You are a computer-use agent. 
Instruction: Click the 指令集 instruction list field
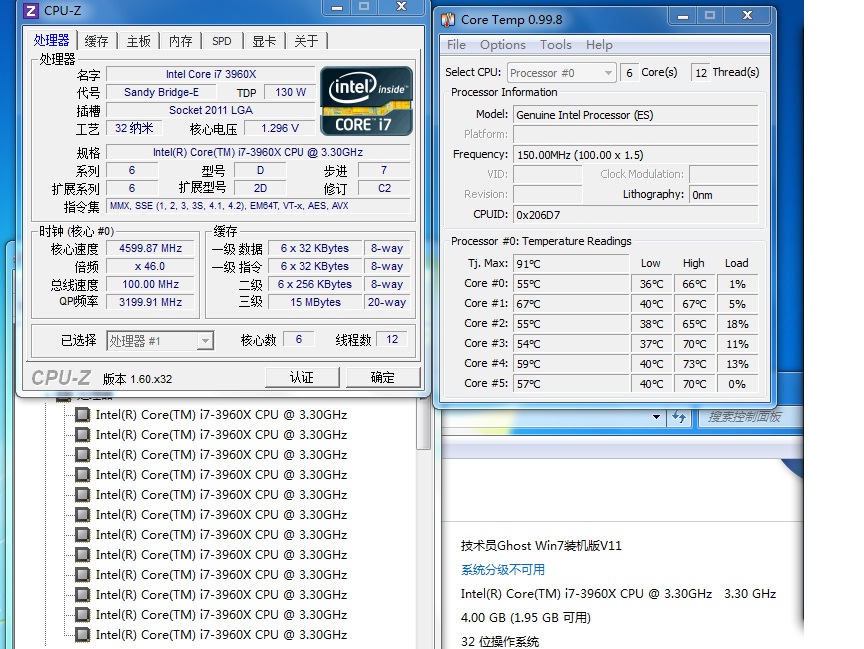click(258, 206)
